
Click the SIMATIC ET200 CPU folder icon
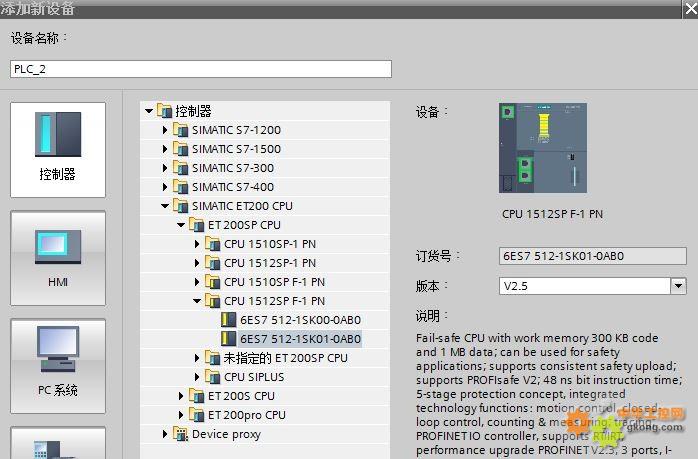pyautogui.click(x=180, y=206)
